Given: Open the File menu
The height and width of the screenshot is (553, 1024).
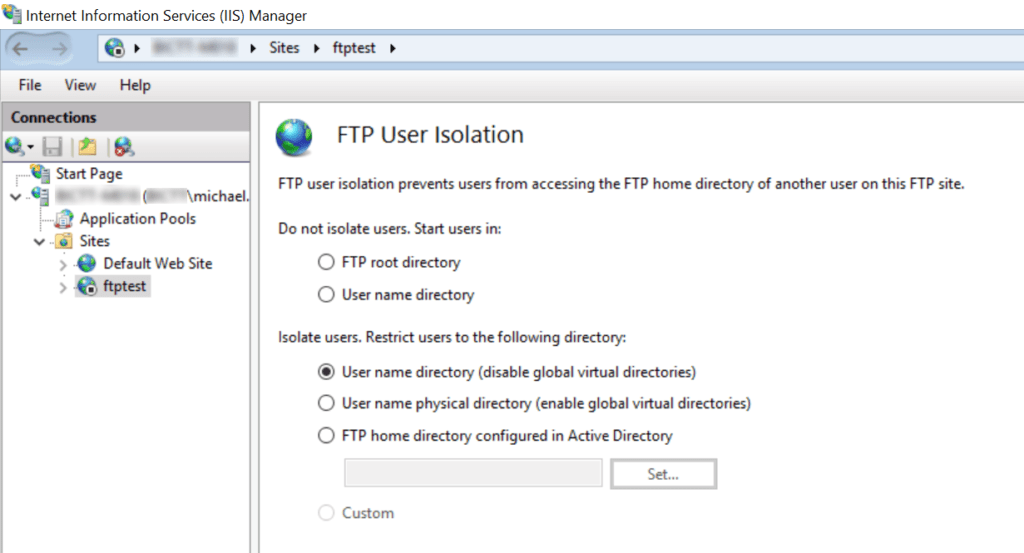Looking at the screenshot, I should 30,85.
